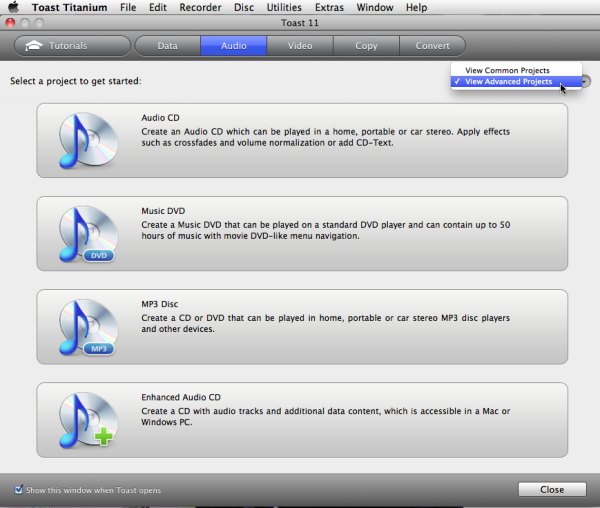600x508 pixels.
Task: Open the project view dropdown arrow
Action: click(586, 81)
